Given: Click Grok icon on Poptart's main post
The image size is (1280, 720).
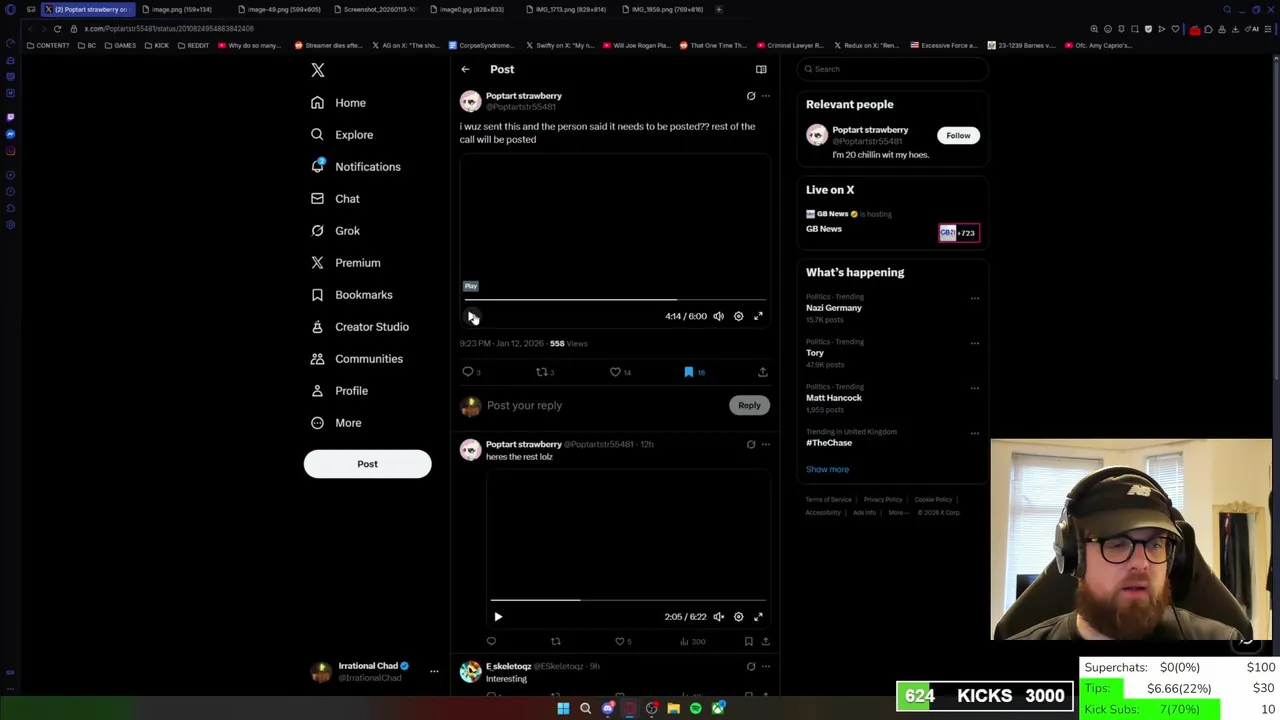Looking at the screenshot, I should (751, 96).
